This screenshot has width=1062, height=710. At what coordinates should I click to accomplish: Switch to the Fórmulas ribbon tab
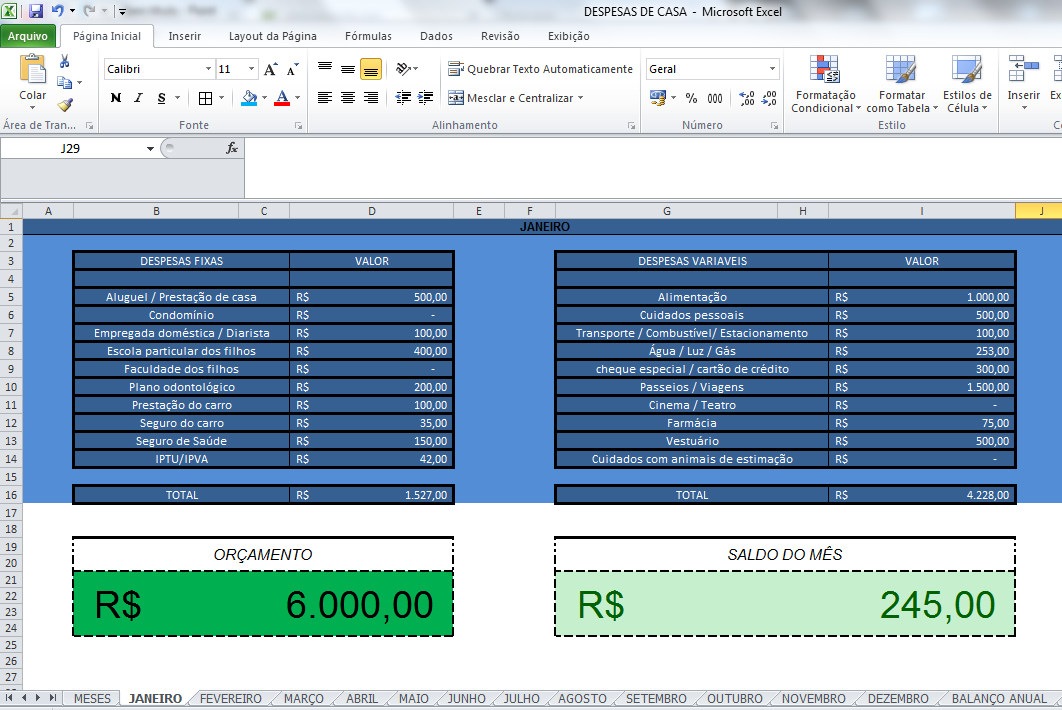click(x=368, y=36)
